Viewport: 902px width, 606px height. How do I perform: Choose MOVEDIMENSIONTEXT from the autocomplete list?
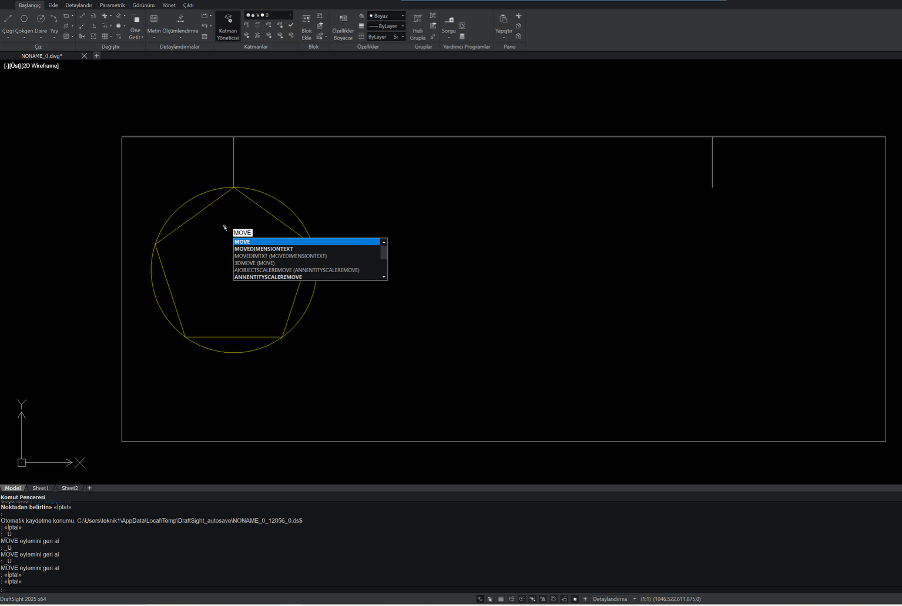[264, 249]
